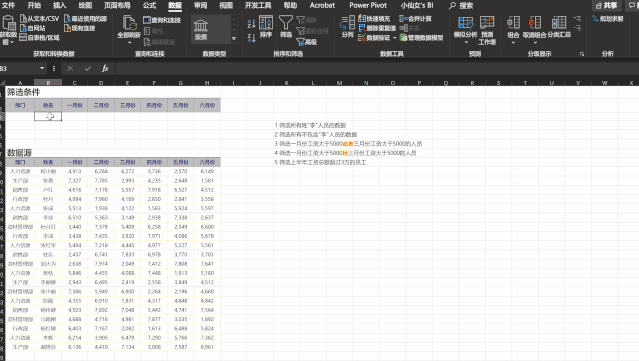Open the 视图 (View) tab
This screenshot has width=639, height=361.
pyautogui.click(x=226, y=5)
